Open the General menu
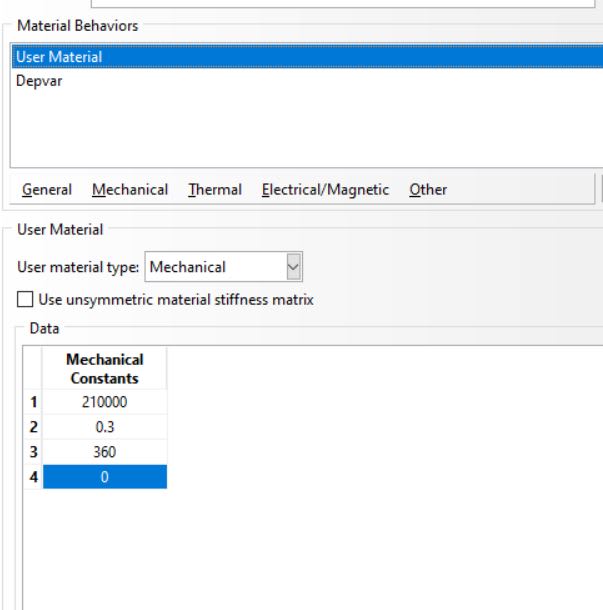 (47, 190)
